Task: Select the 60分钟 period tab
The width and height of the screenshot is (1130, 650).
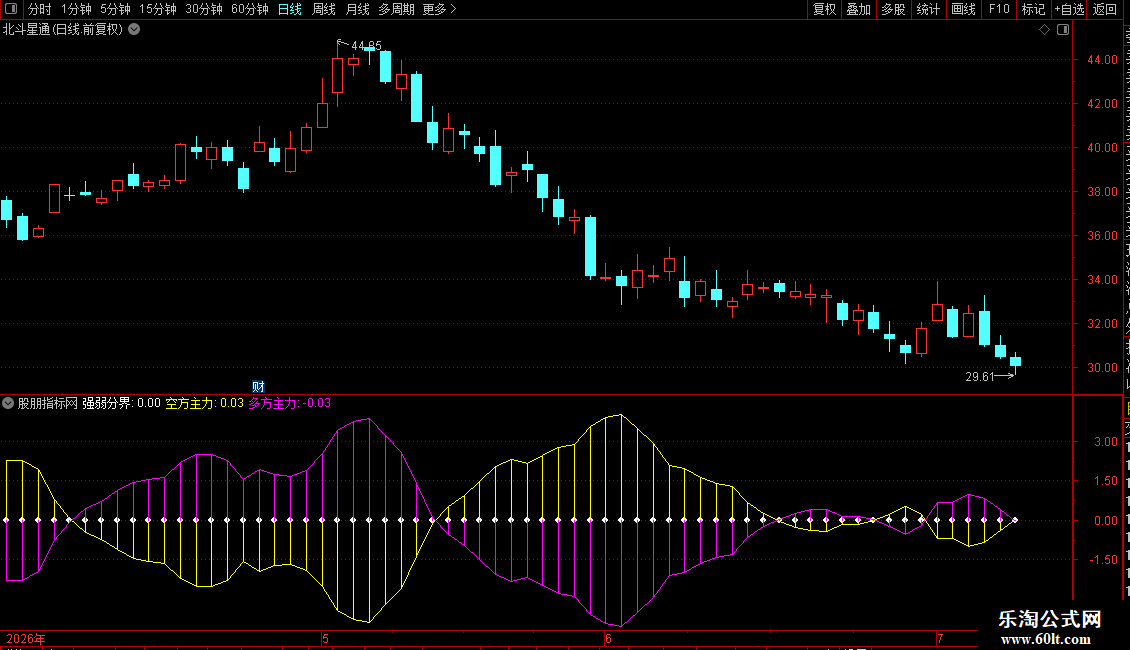Action: point(250,9)
